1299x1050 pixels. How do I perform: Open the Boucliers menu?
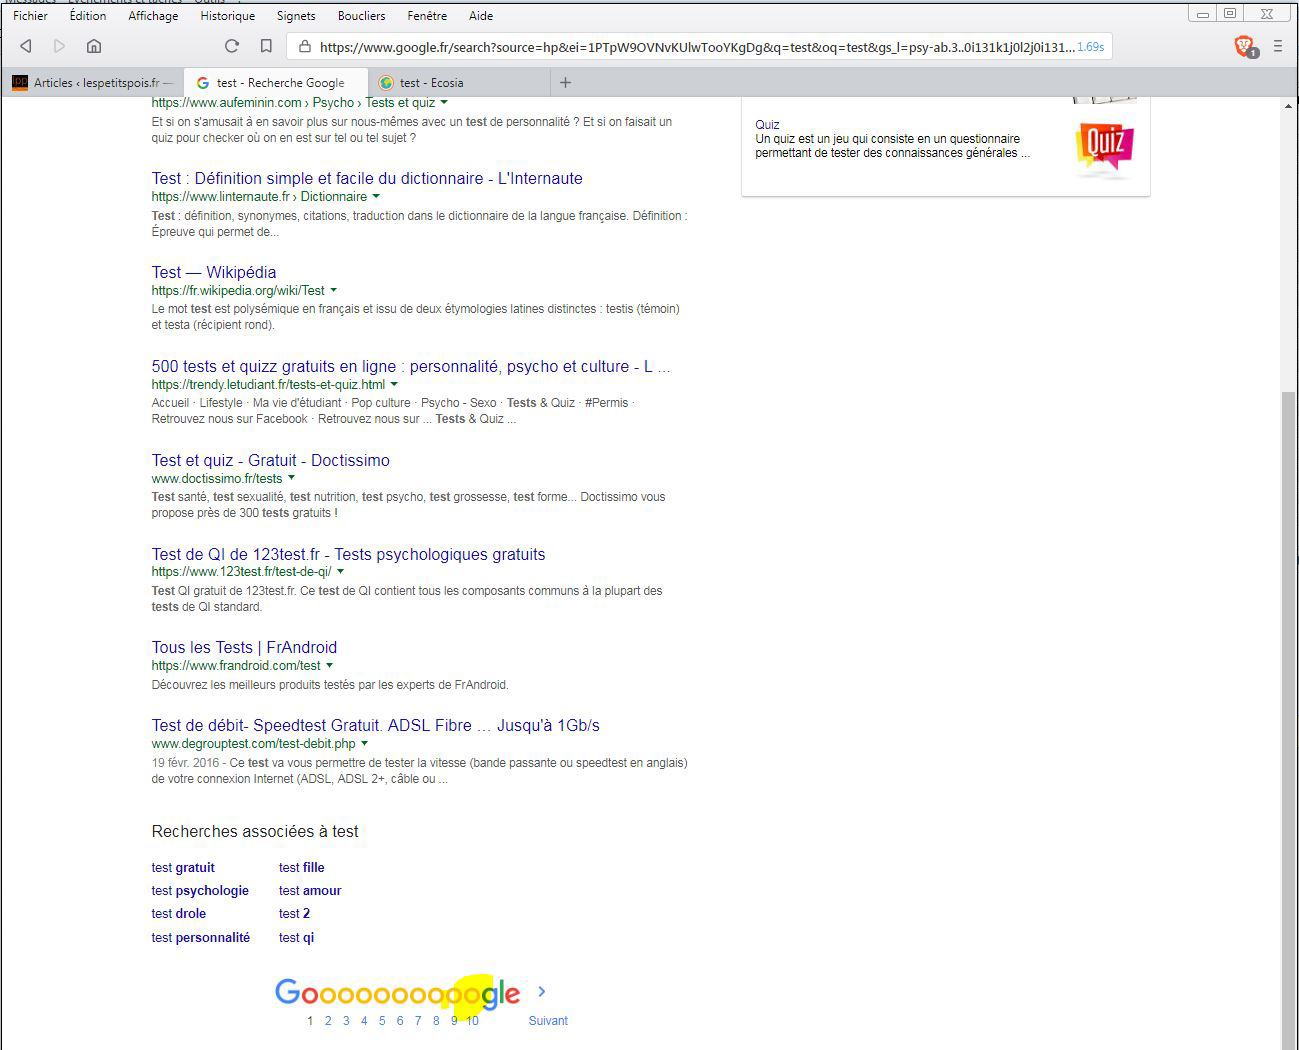(x=361, y=16)
